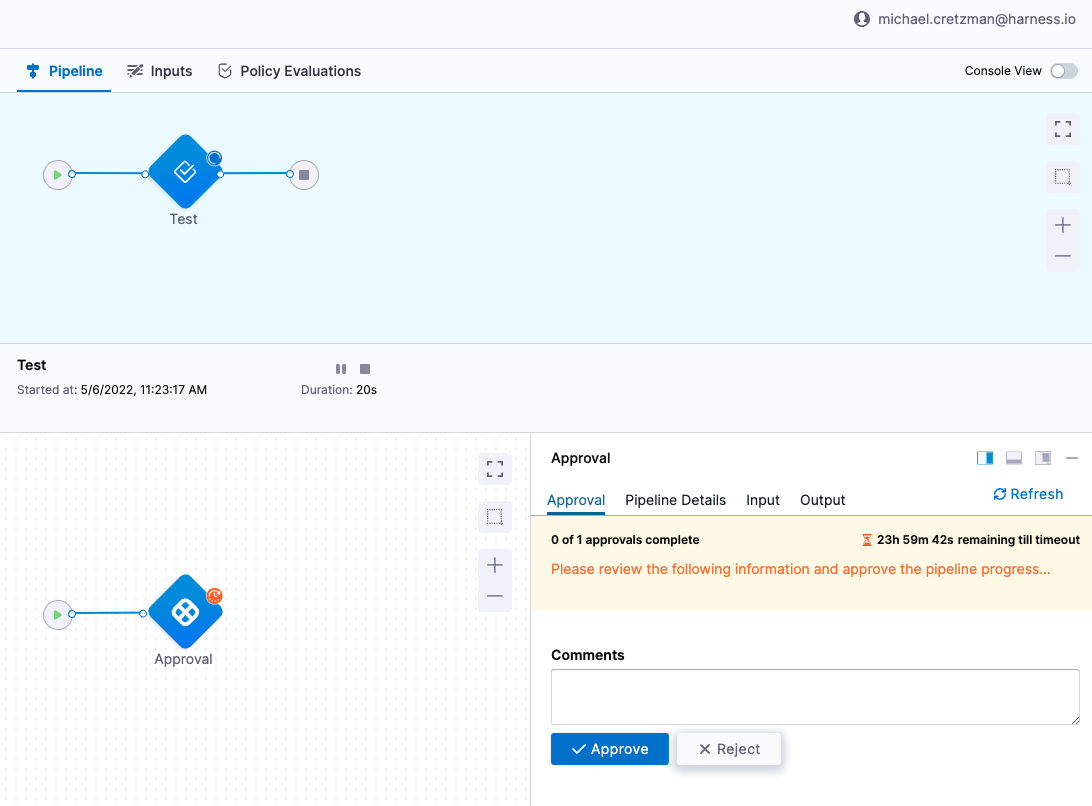Dock details panel to the bottom

1014,458
